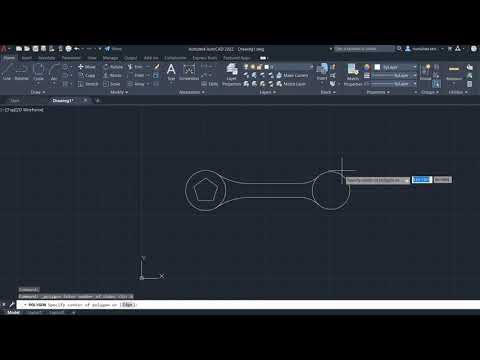The image size is (480, 360).
Task: Switch to the Start file tab
Action: coord(15,100)
